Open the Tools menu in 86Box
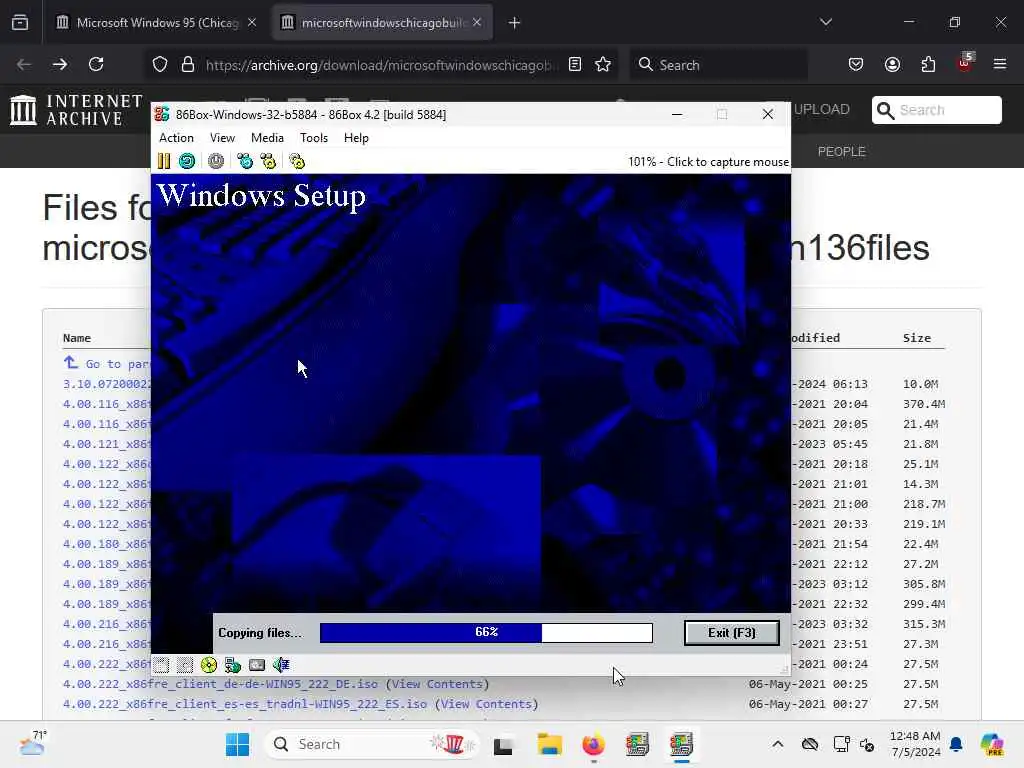Screen dimensions: 1024x768 click(x=313, y=138)
